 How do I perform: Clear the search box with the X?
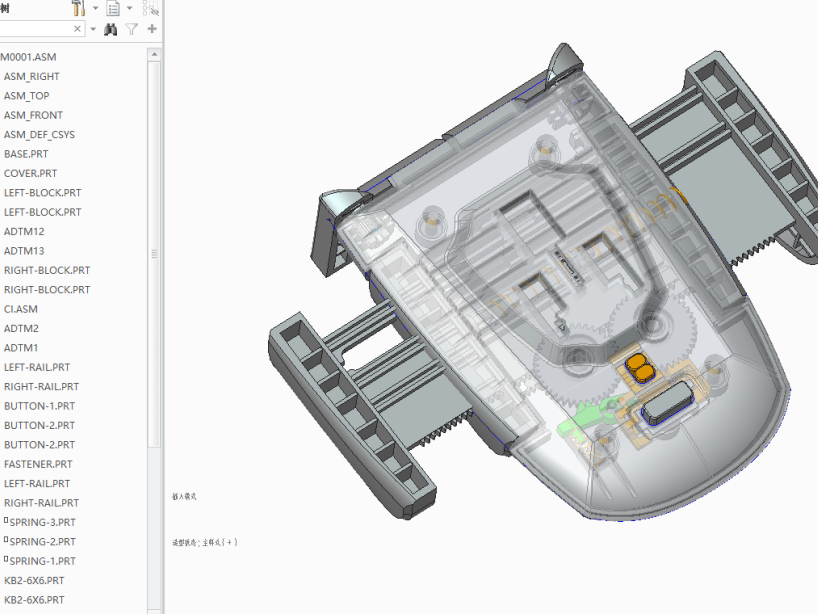78,30
